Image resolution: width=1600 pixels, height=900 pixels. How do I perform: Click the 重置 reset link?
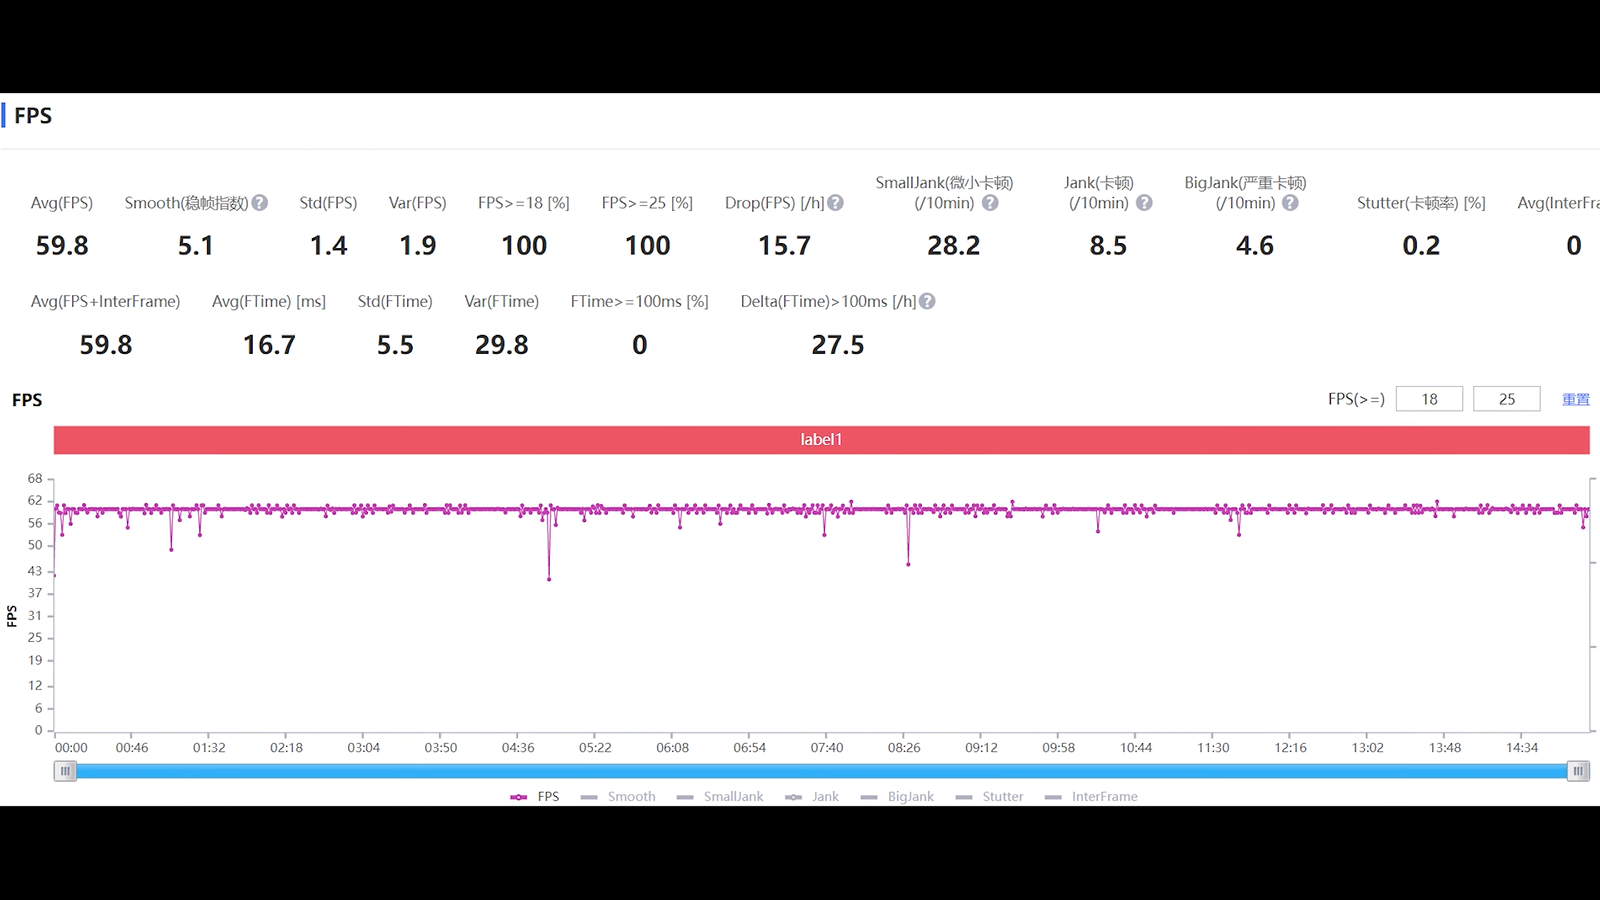1576,399
